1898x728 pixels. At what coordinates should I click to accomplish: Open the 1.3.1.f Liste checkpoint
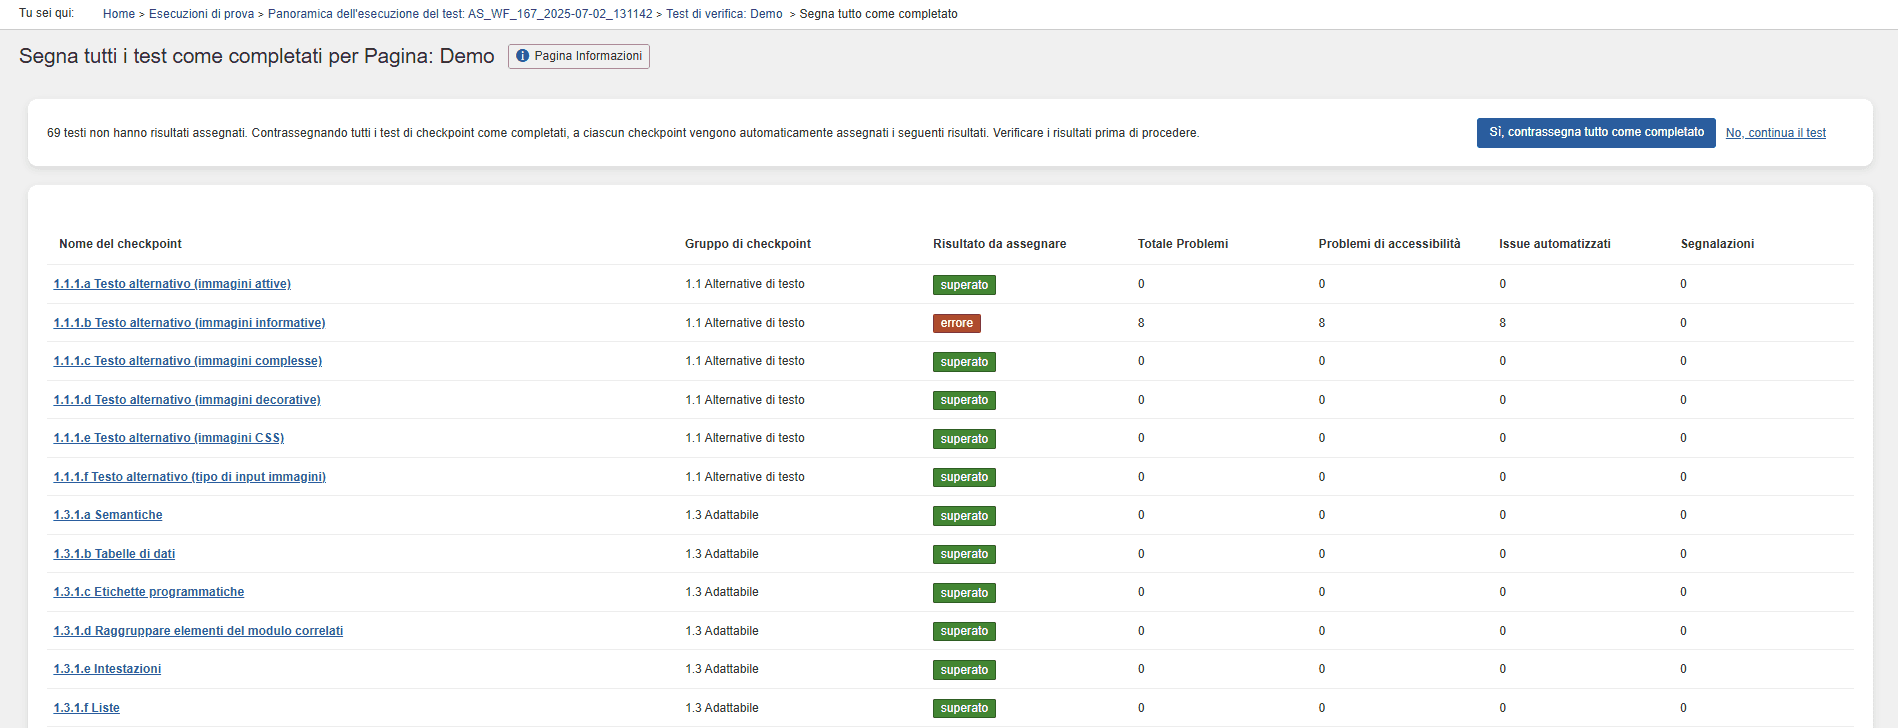(x=86, y=708)
